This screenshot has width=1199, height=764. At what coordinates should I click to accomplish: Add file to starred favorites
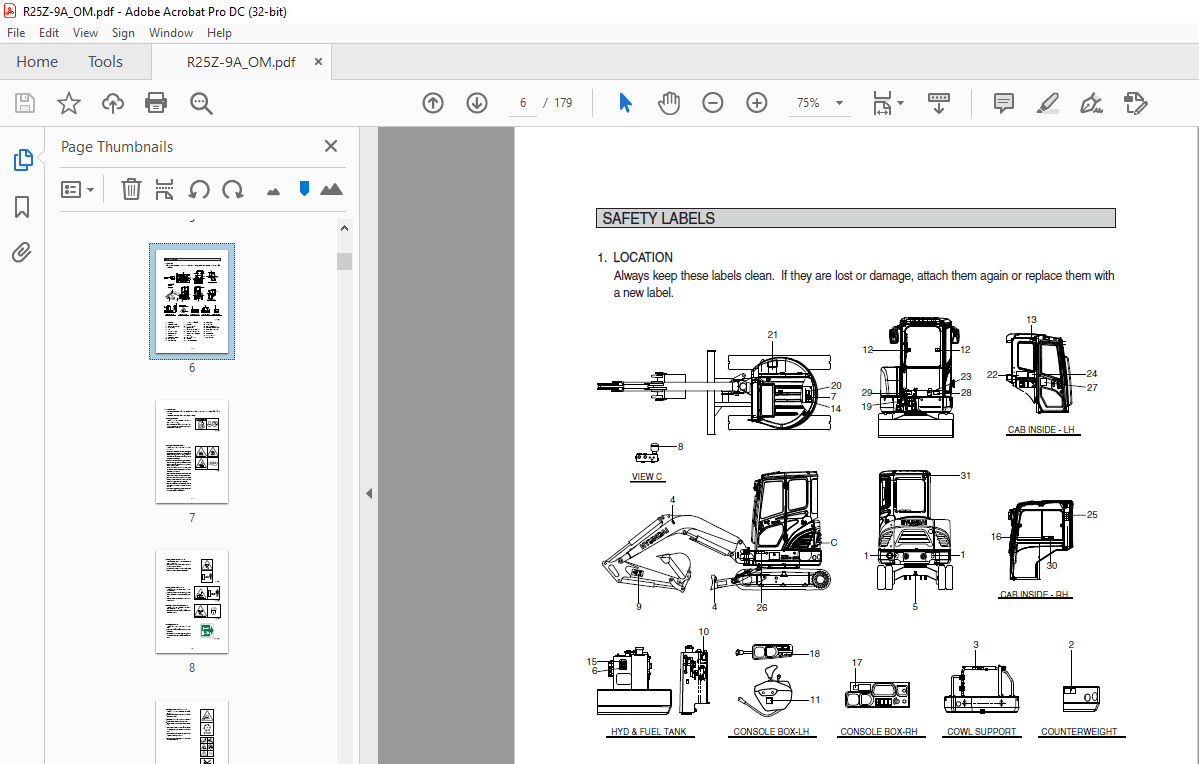(69, 103)
